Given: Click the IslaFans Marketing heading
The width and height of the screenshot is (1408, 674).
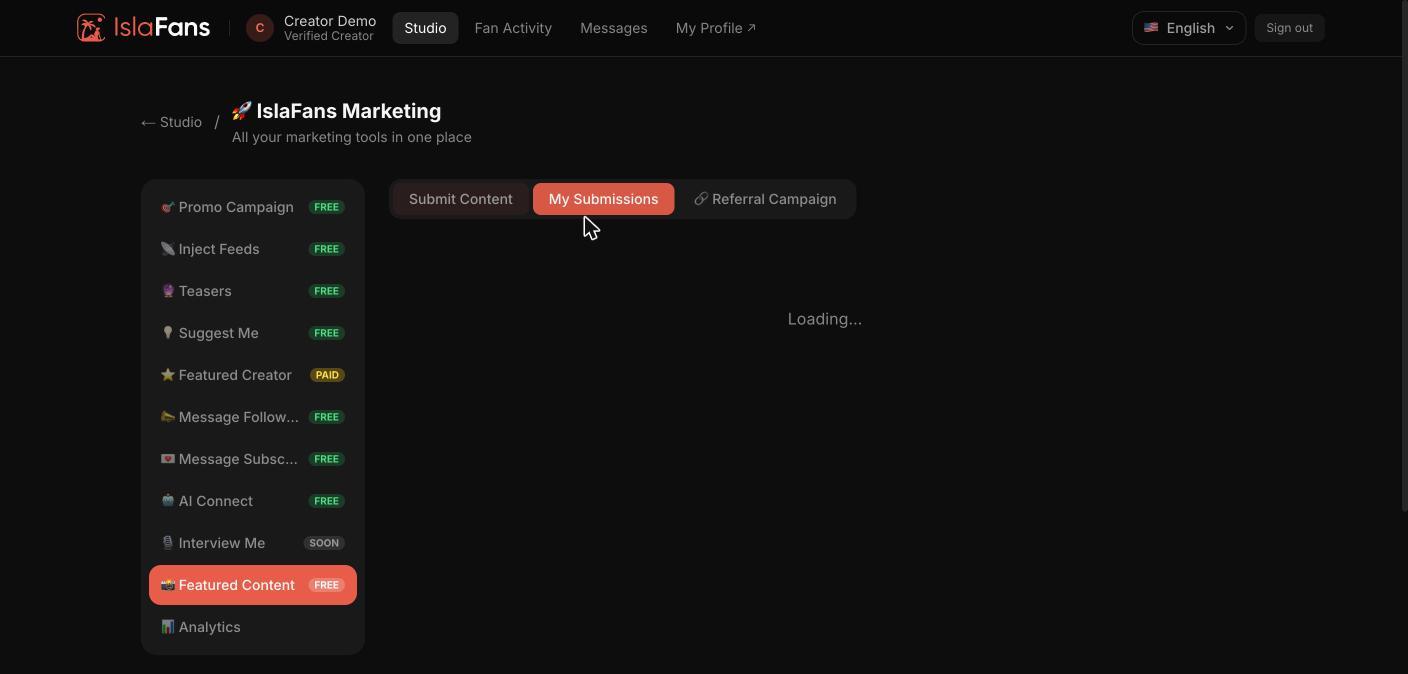Looking at the screenshot, I should tap(349, 111).
